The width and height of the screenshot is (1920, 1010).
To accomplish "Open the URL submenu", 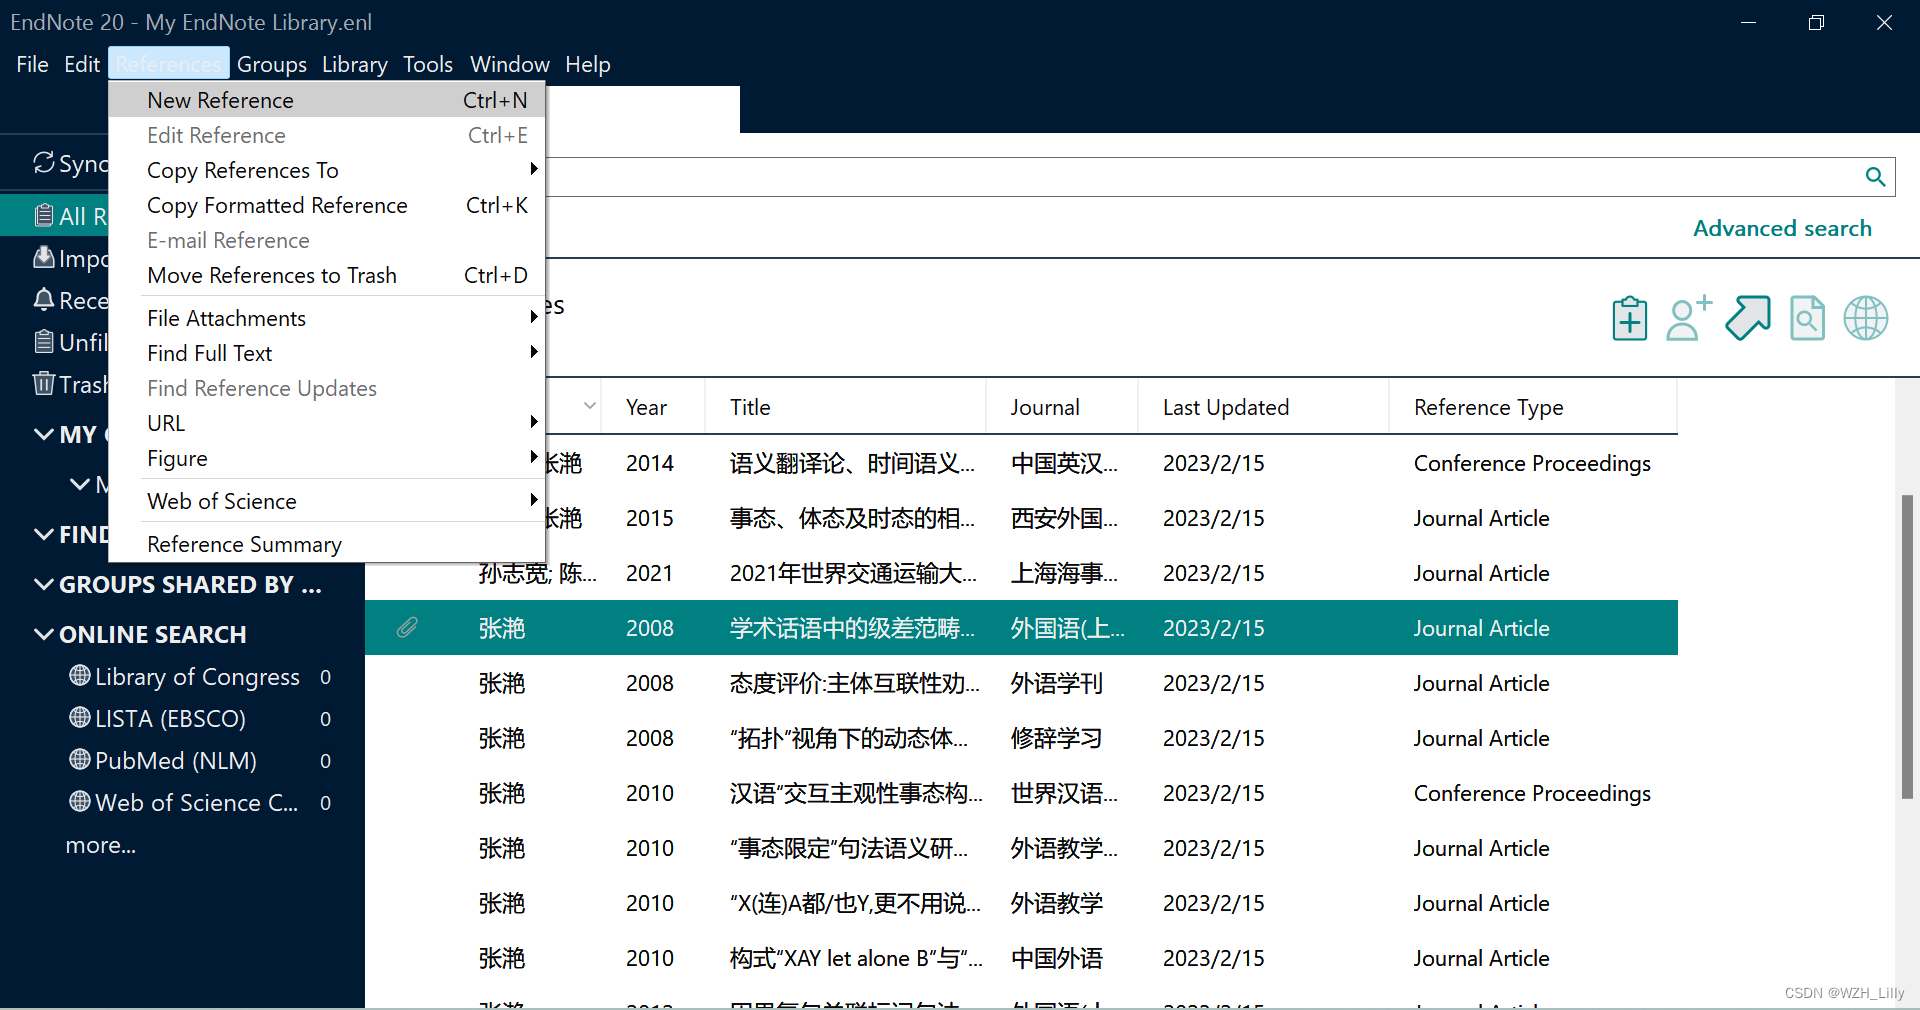I will (x=327, y=423).
